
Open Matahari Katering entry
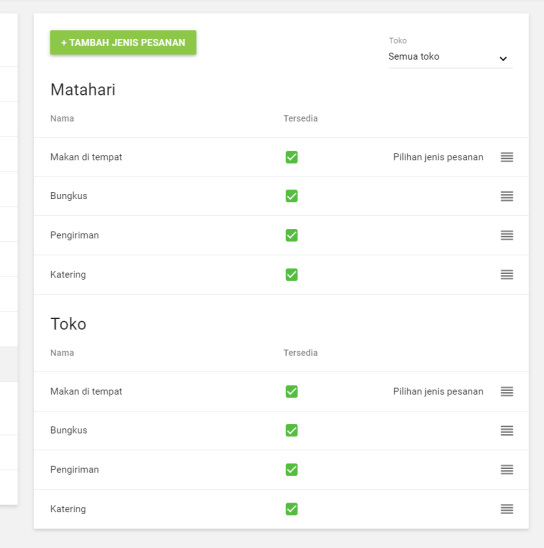pyautogui.click(x=281, y=275)
